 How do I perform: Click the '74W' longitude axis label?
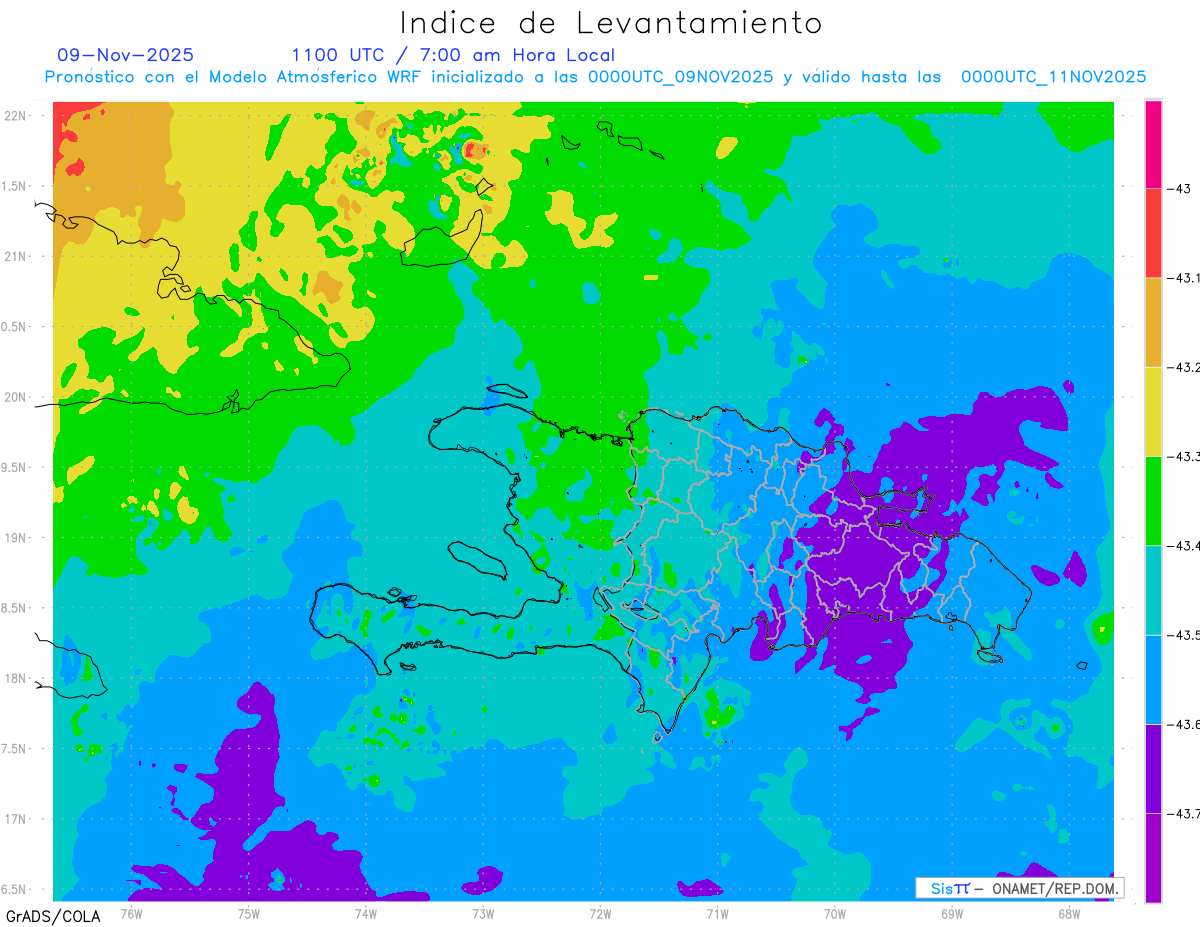[366, 913]
